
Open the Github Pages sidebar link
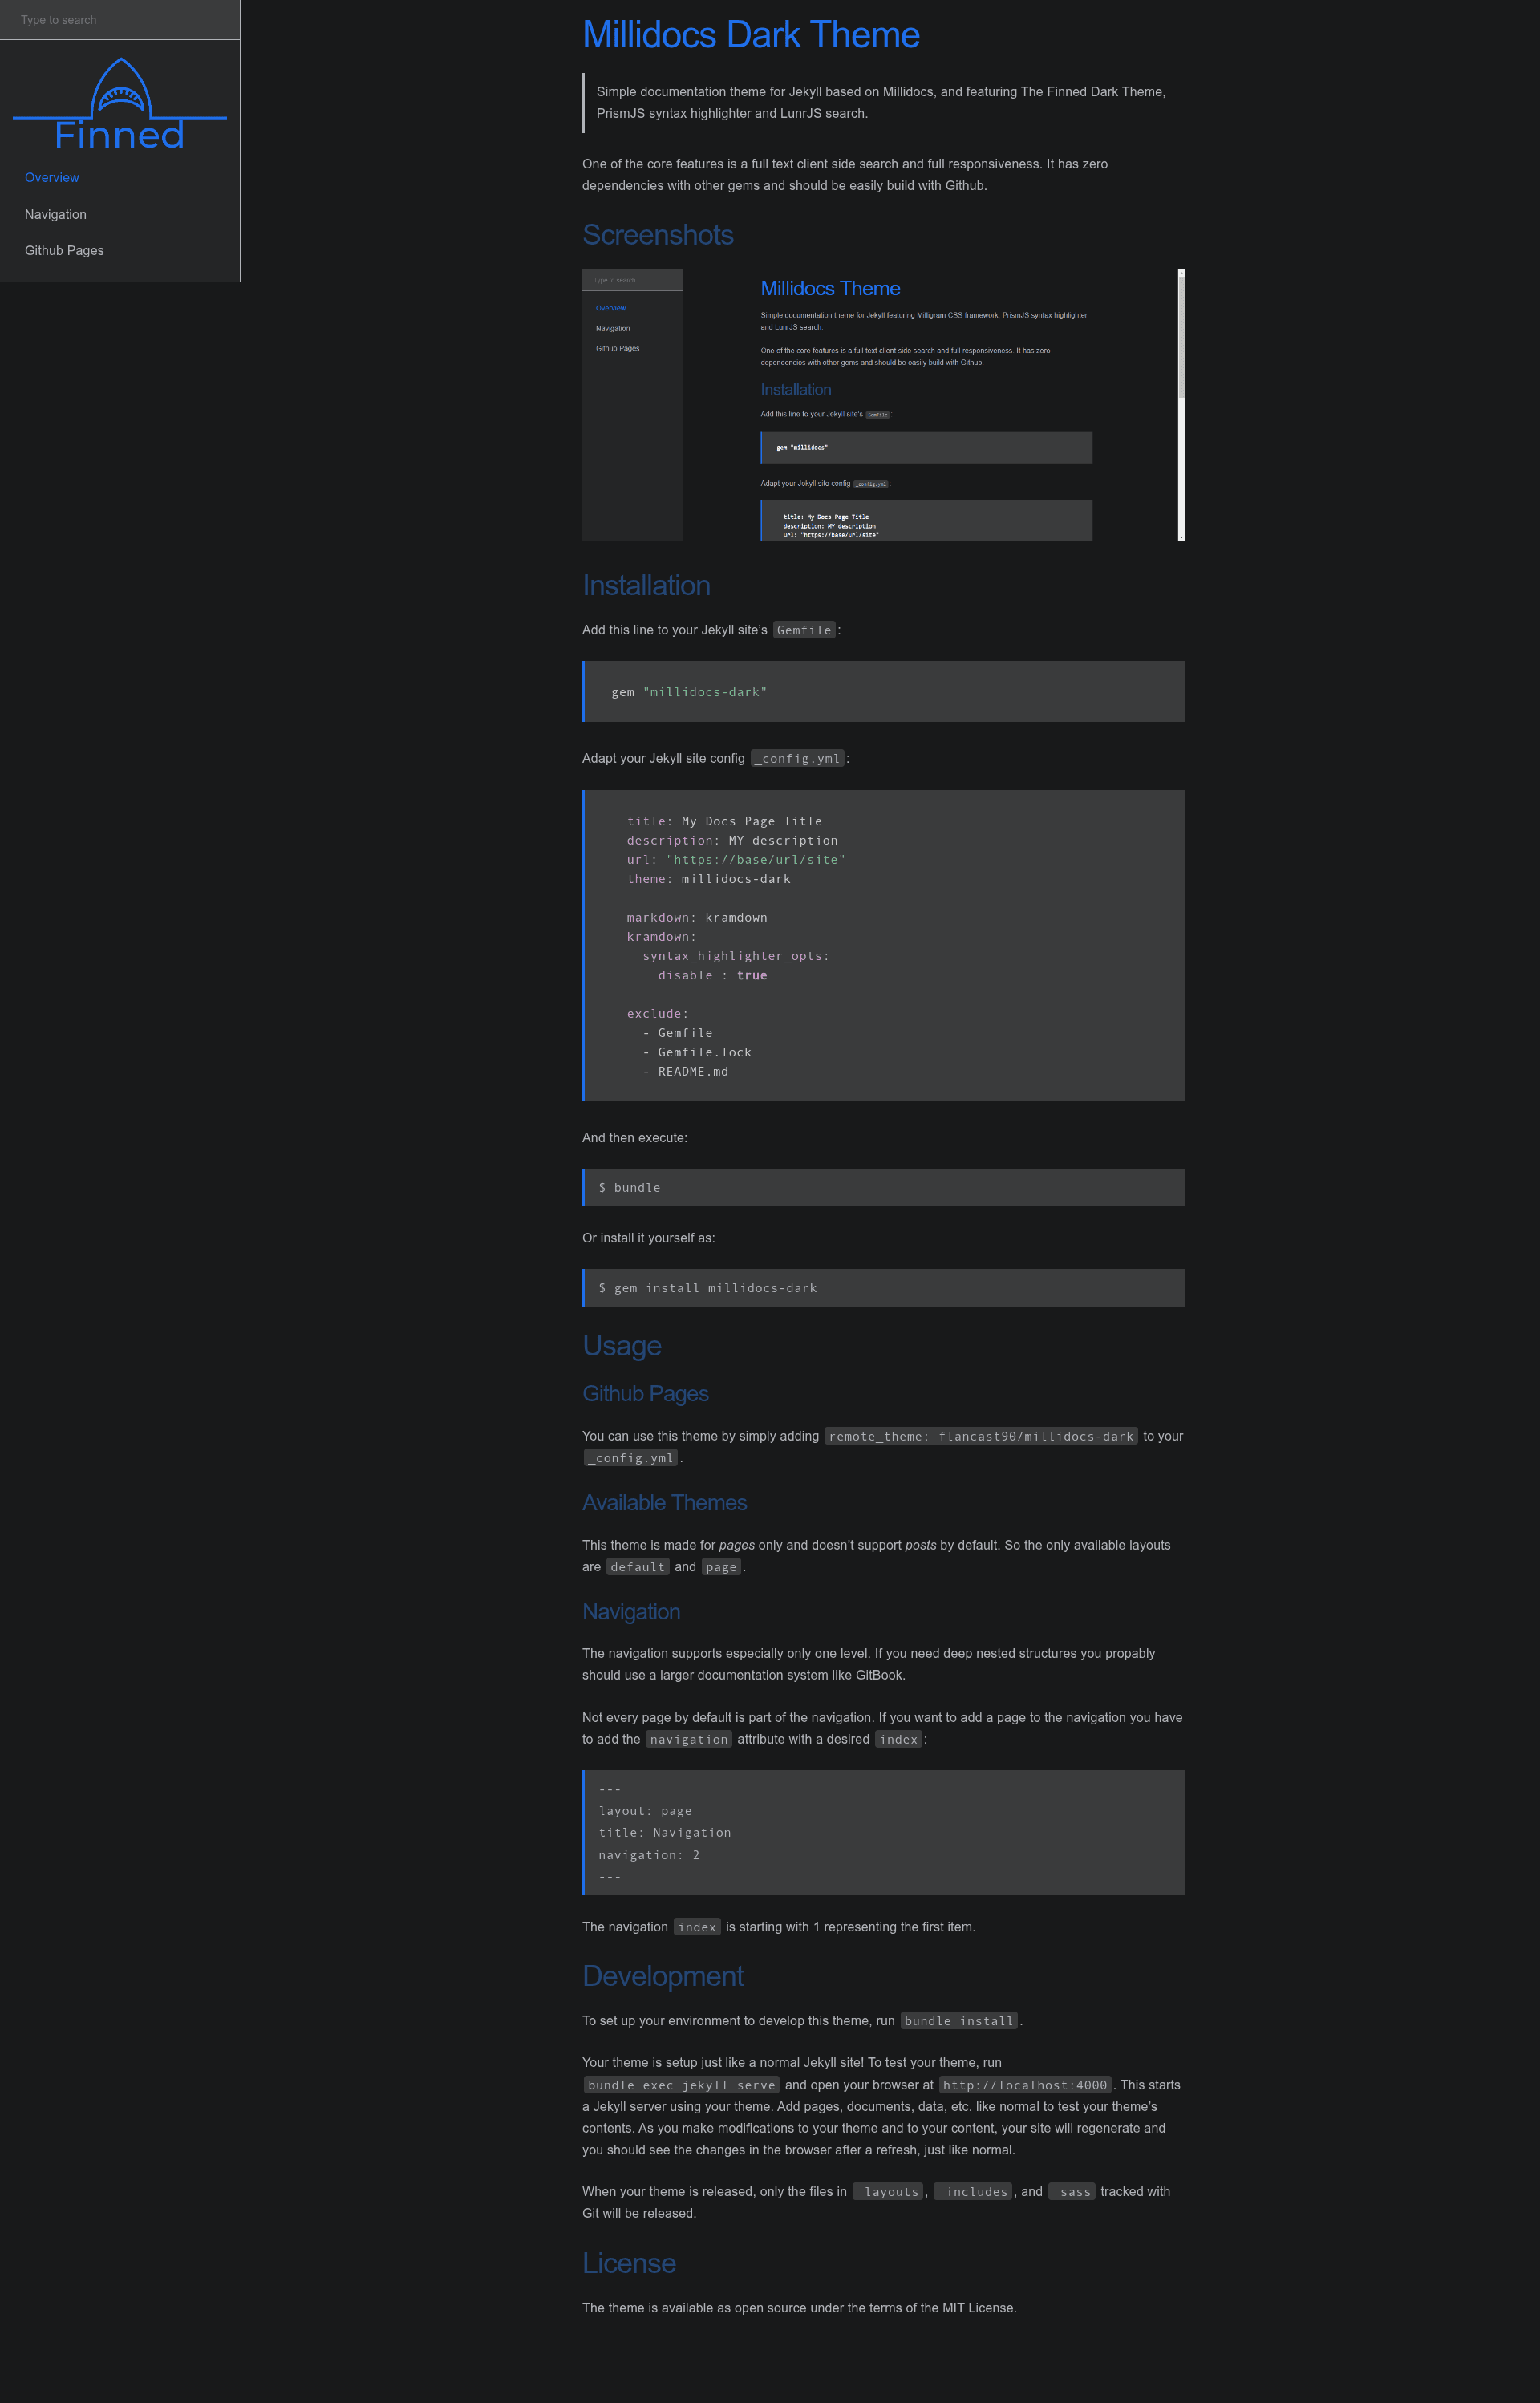(x=64, y=250)
